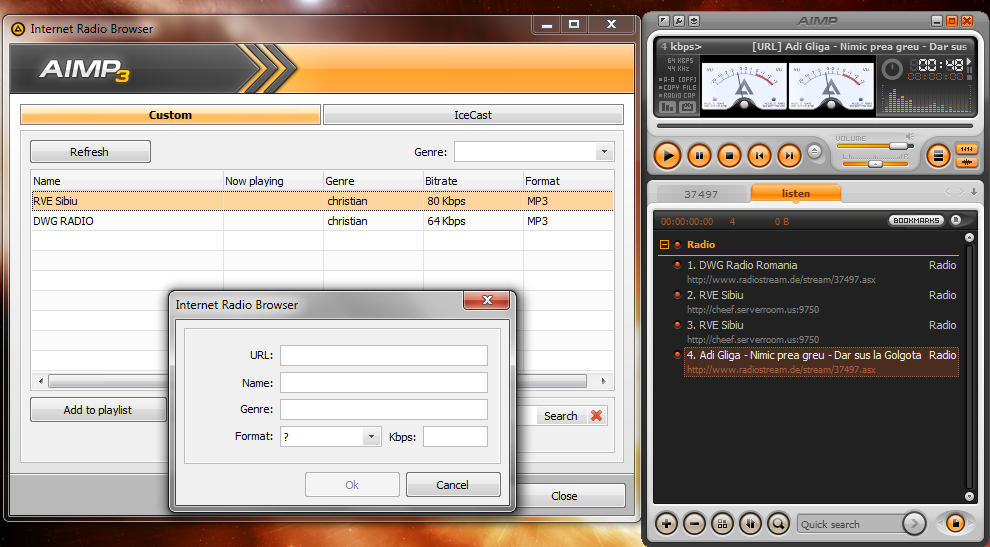Select playlist entry 1. DWG Radio Romania

[821, 272]
